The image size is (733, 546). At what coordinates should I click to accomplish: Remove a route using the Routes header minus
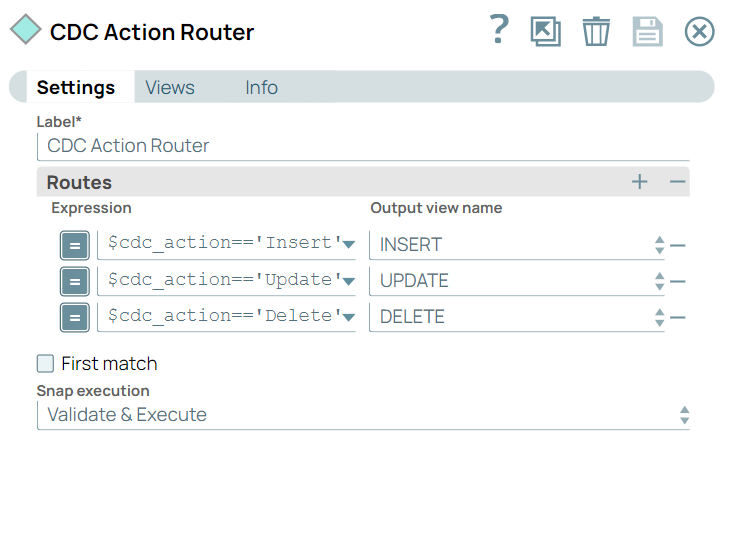677,182
